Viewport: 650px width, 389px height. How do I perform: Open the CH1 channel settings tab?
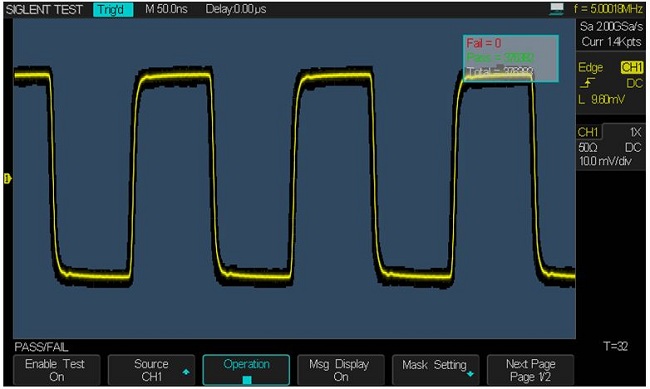(588, 132)
